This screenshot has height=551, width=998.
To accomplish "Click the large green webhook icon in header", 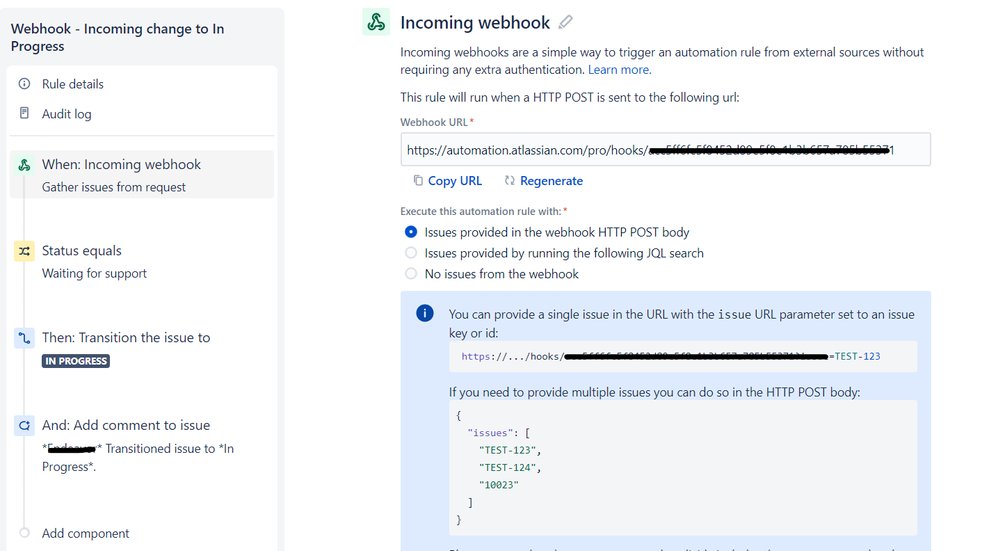I will [x=376, y=22].
